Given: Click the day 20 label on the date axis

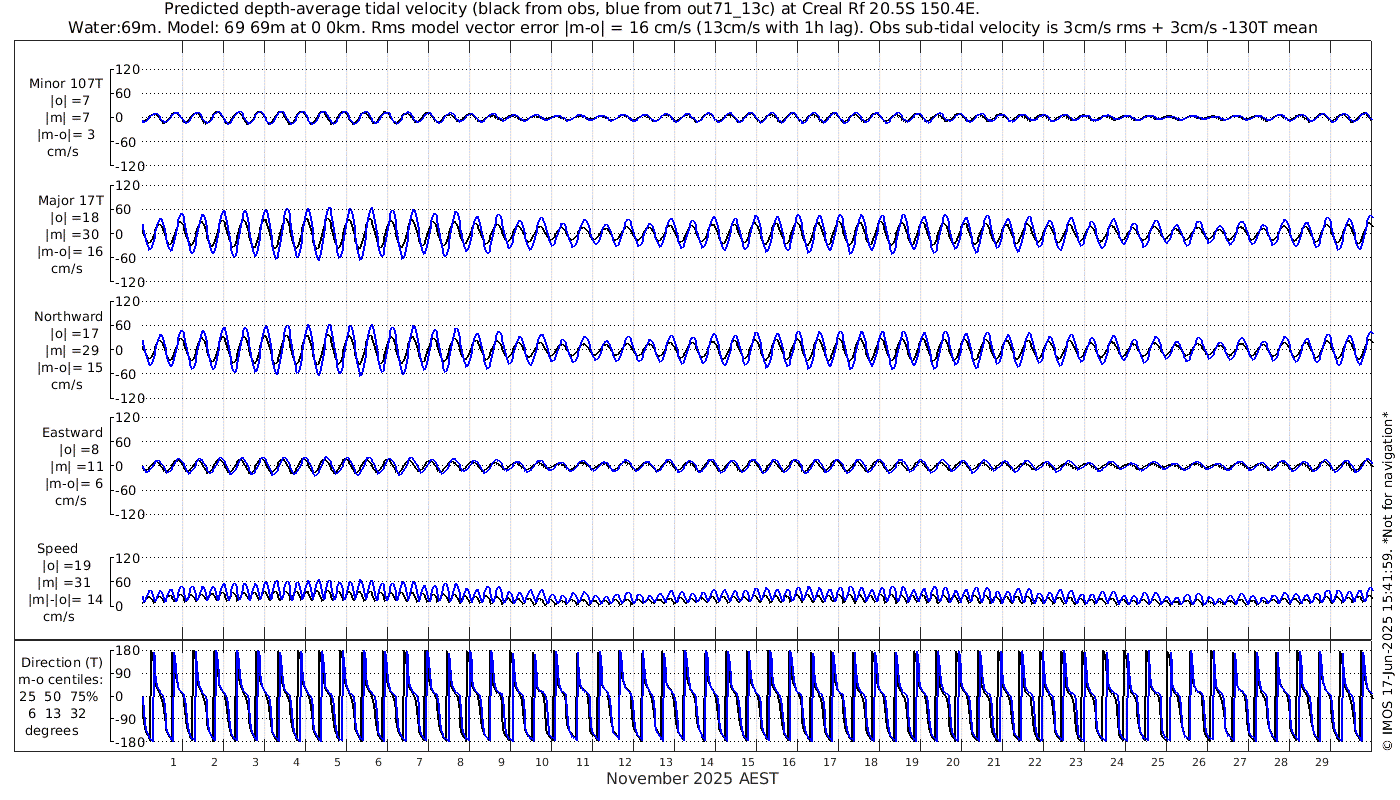Looking at the screenshot, I should 952,761.
